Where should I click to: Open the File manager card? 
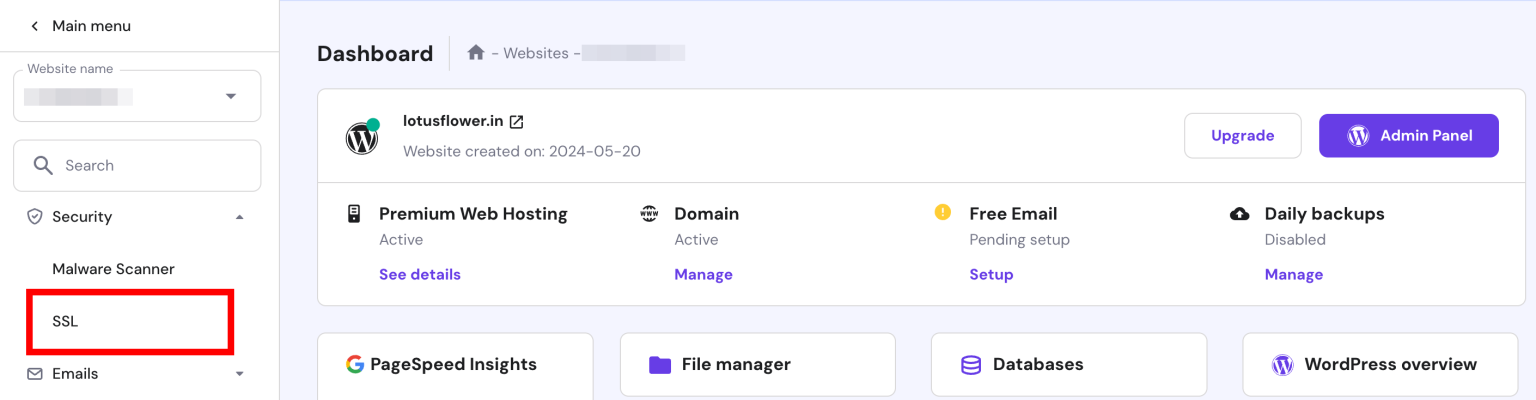tap(757, 365)
